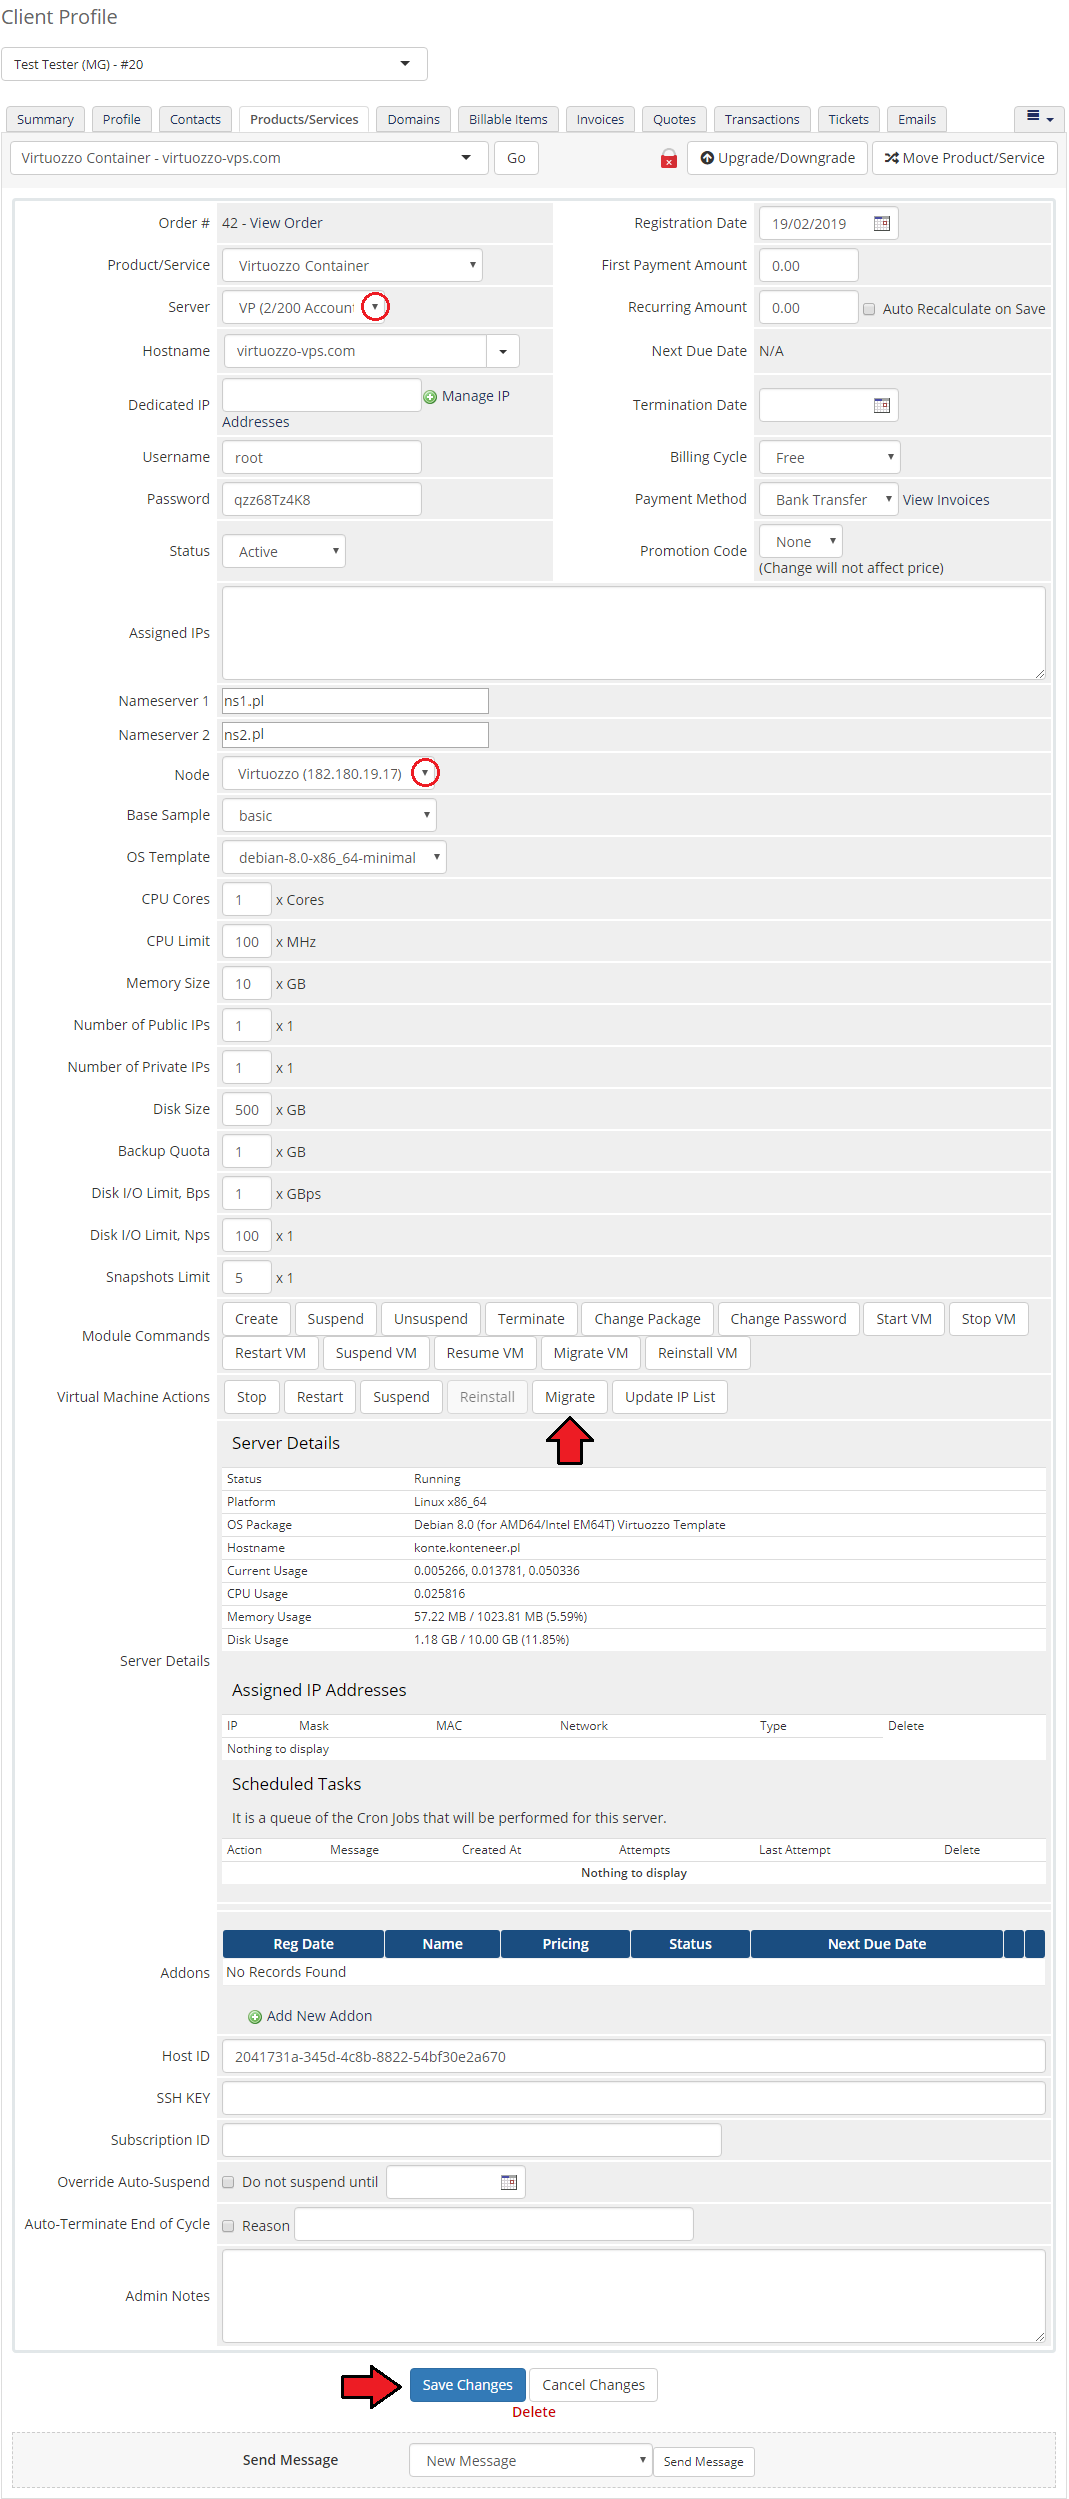Open Invoices tab
This screenshot has width=1069, height=2499.
(x=600, y=119)
